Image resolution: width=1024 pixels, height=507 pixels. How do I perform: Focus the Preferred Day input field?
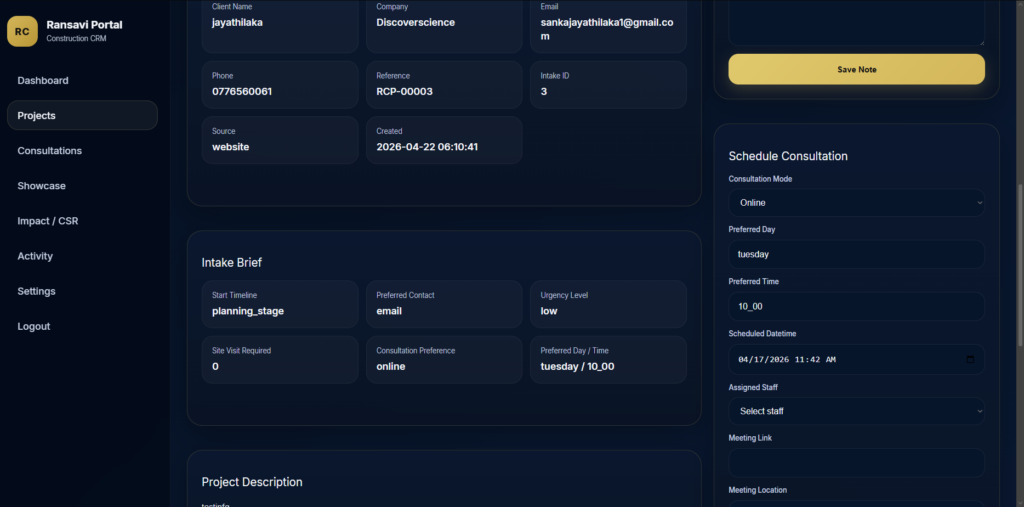click(x=856, y=254)
